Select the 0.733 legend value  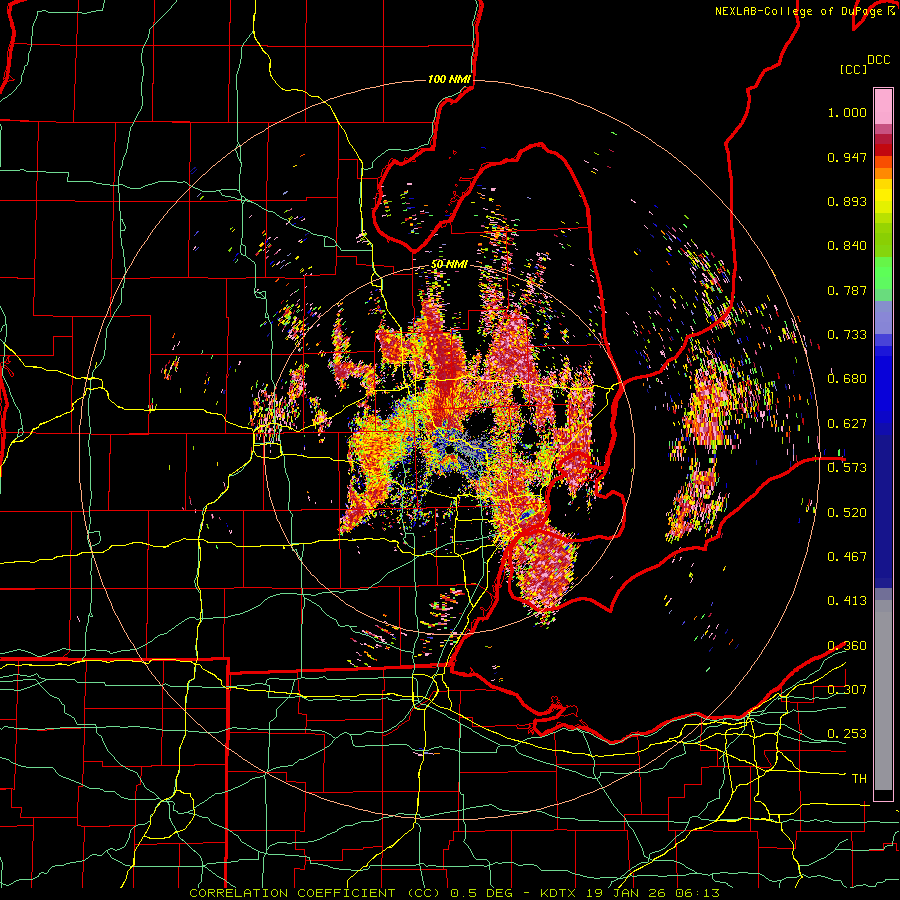pyautogui.click(x=847, y=335)
